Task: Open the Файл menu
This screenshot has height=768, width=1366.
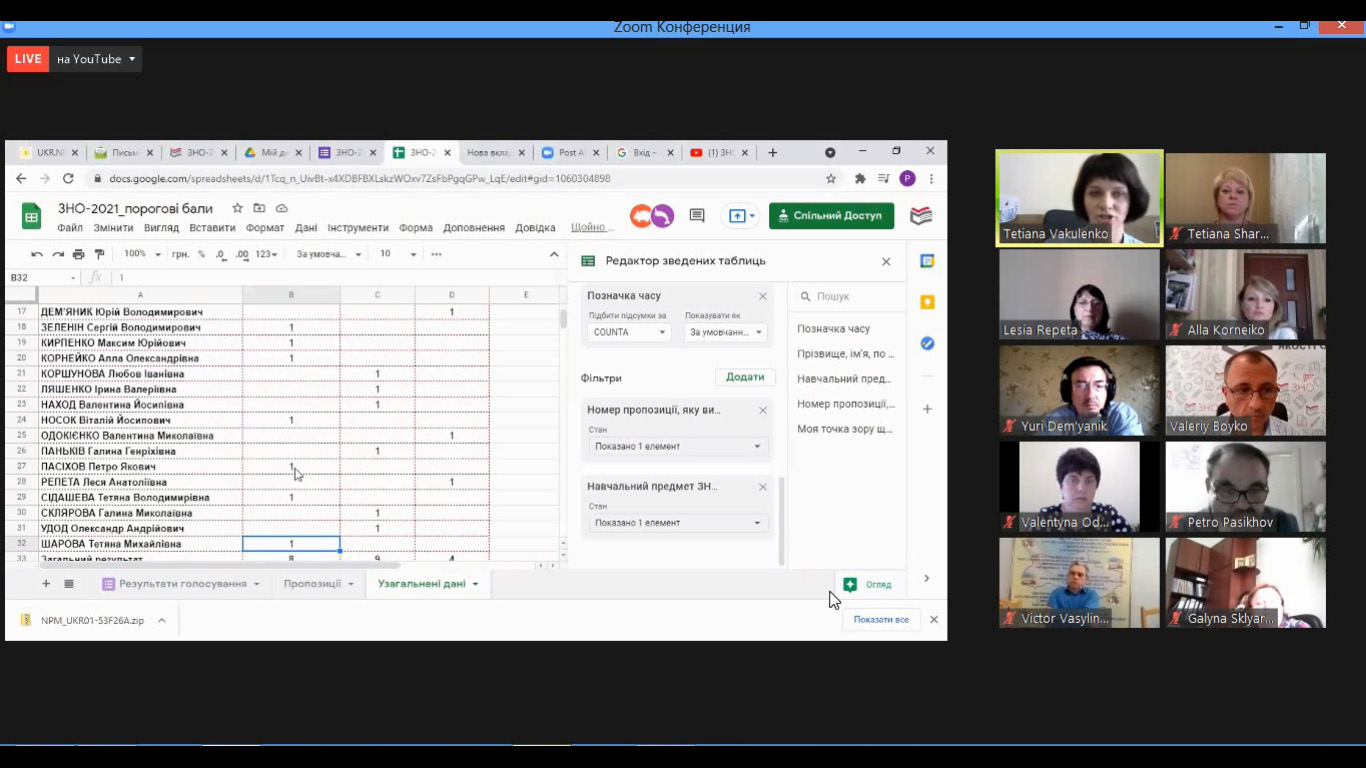Action: tap(70, 228)
